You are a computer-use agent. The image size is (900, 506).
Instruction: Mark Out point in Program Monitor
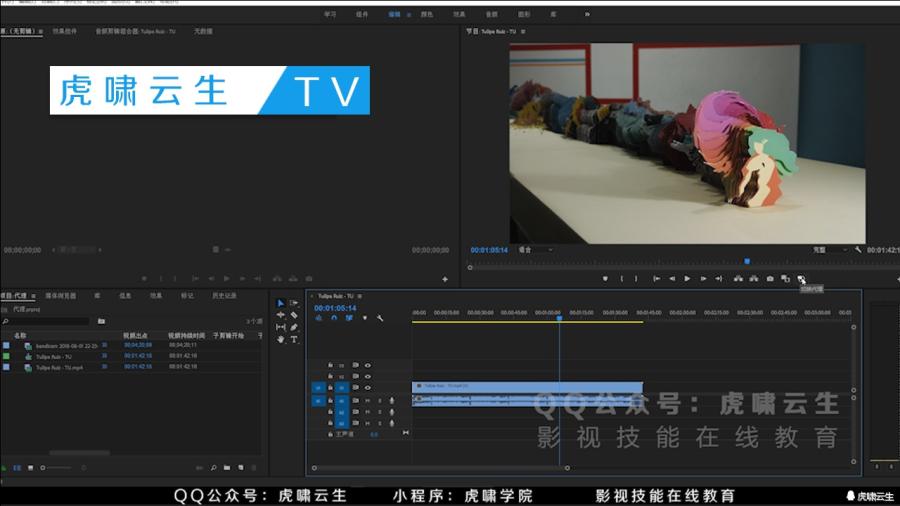click(x=636, y=279)
